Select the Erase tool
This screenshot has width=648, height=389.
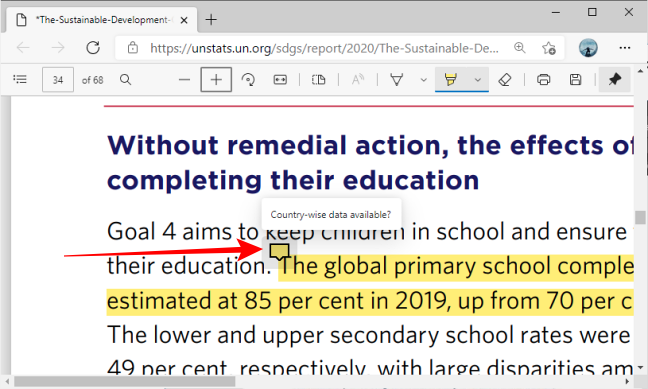pos(505,79)
